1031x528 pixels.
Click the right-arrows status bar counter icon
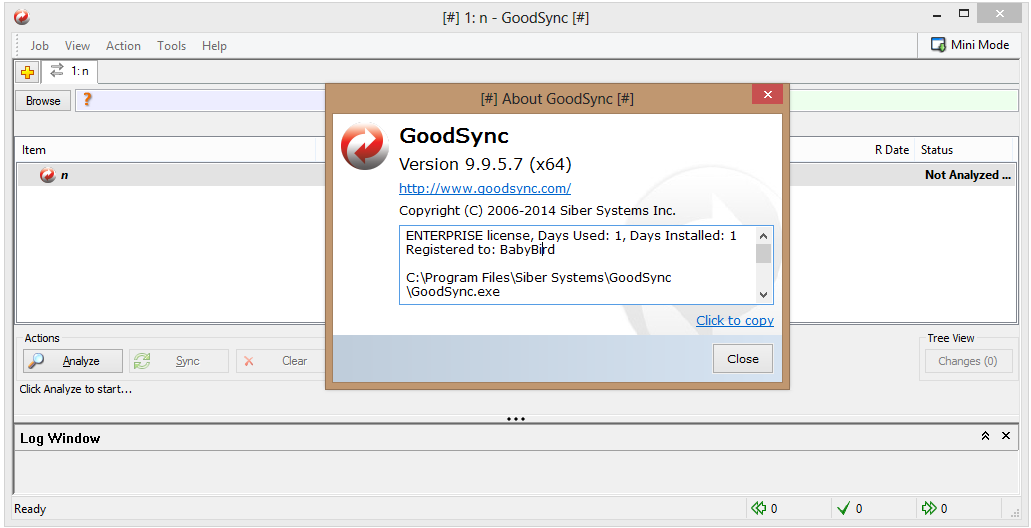pyautogui.click(x=929, y=508)
